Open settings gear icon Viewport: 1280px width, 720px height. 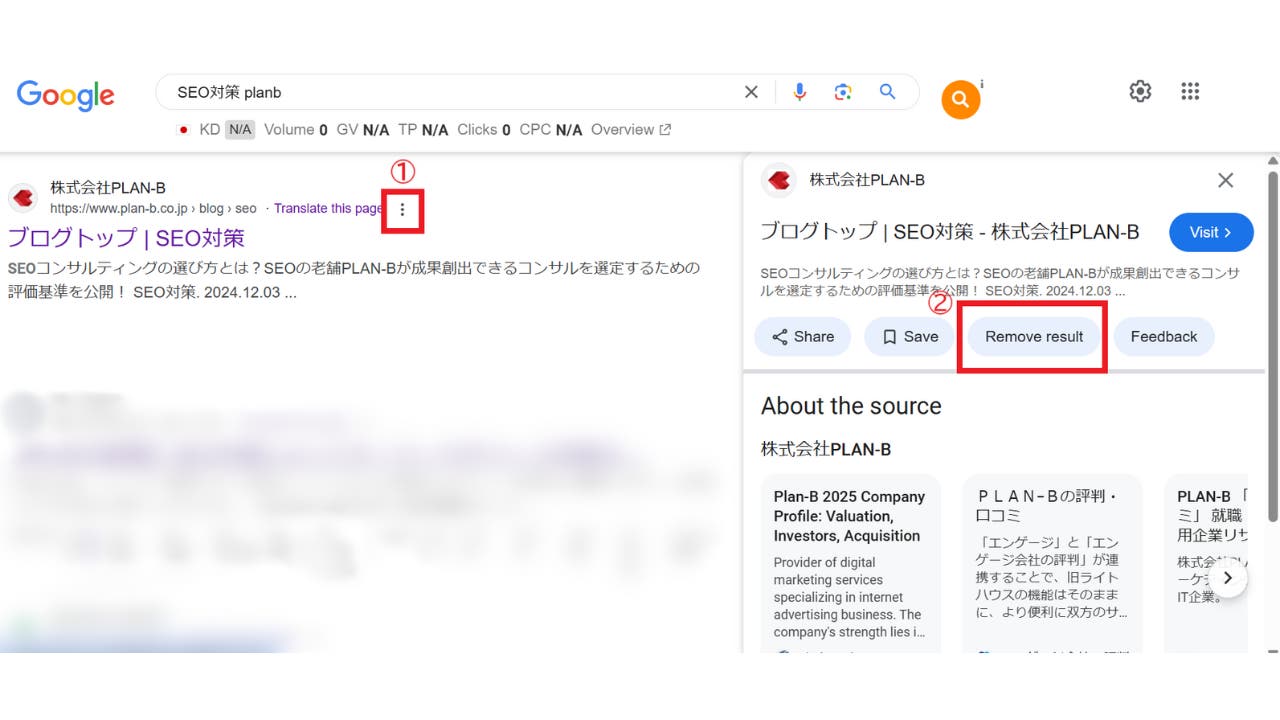[x=1140, y=91]
